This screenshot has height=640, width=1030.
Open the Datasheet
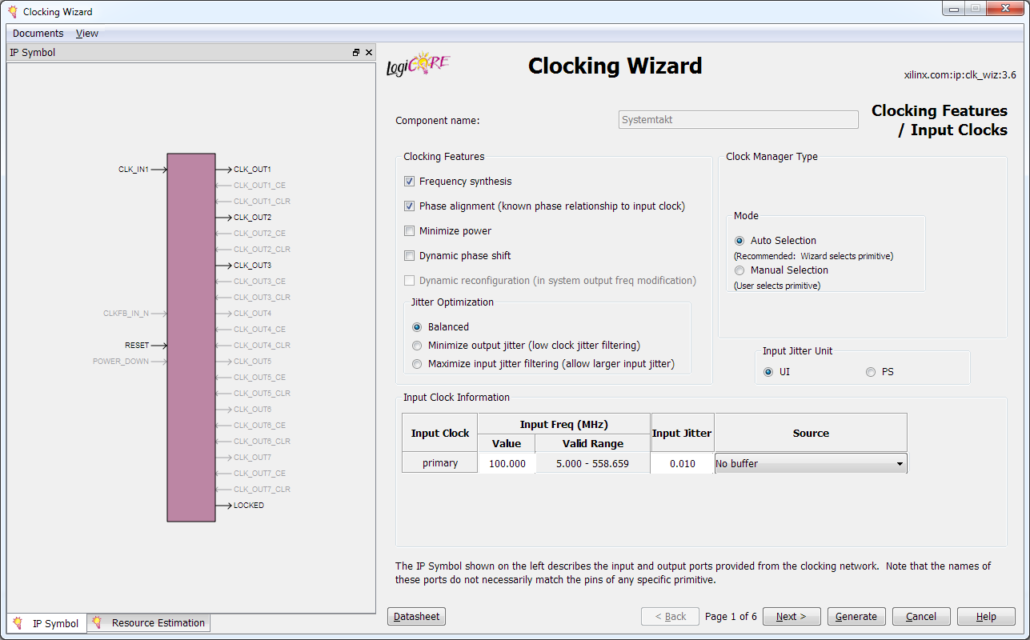(416, 616)
